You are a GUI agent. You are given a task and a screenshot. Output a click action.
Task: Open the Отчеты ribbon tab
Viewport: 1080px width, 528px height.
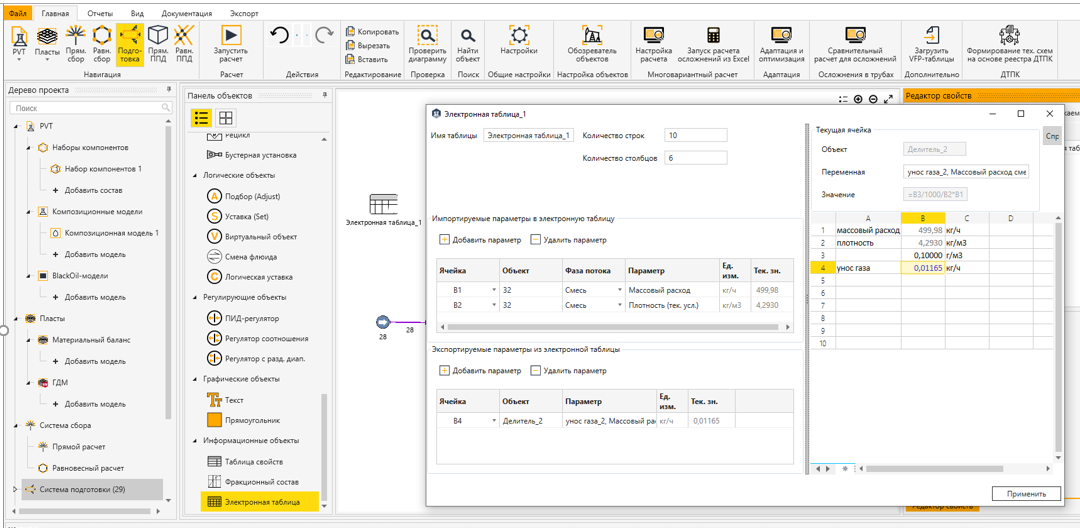(x=100, y=13)
